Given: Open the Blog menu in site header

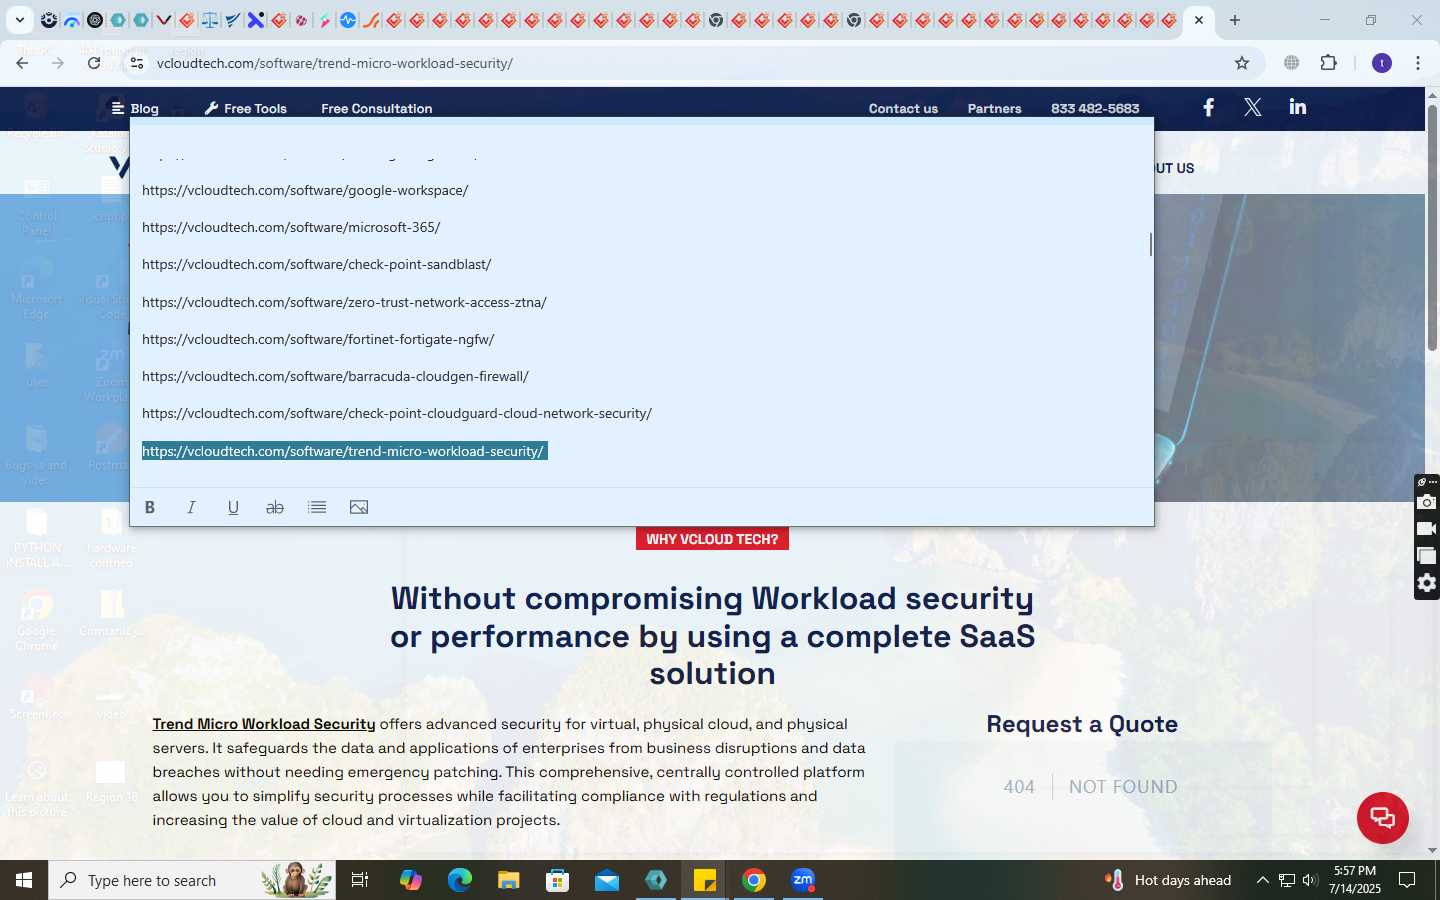Looking at the screenshot, I should click(x=135, y=108).
